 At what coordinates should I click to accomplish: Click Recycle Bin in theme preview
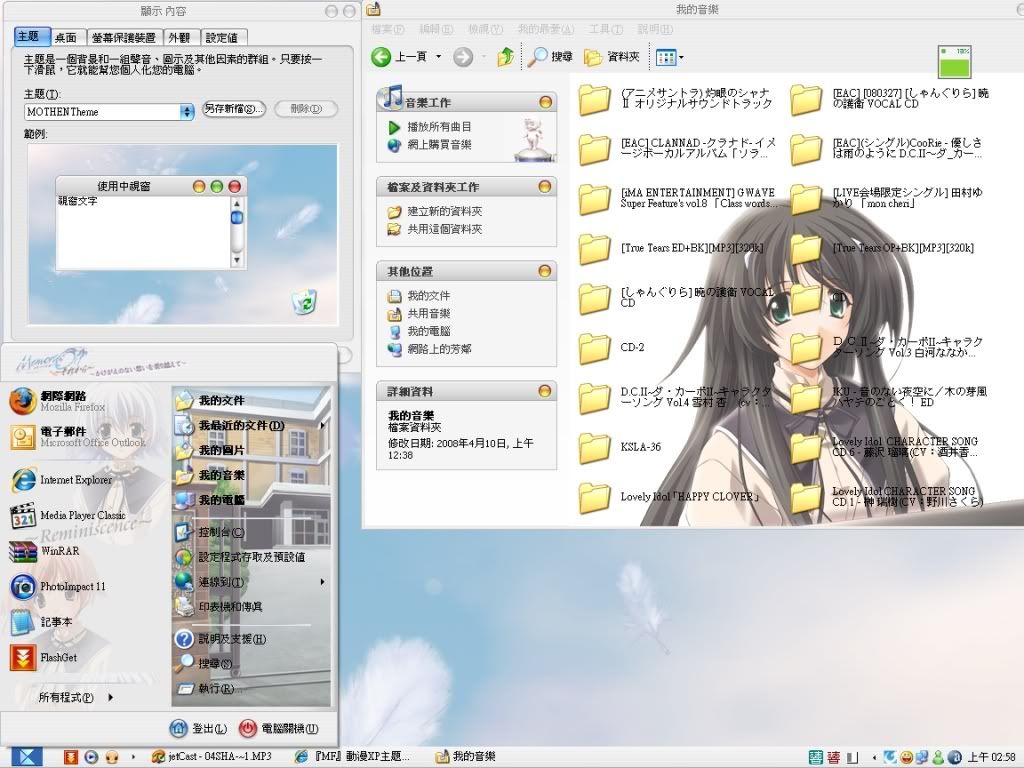[304, 302]
